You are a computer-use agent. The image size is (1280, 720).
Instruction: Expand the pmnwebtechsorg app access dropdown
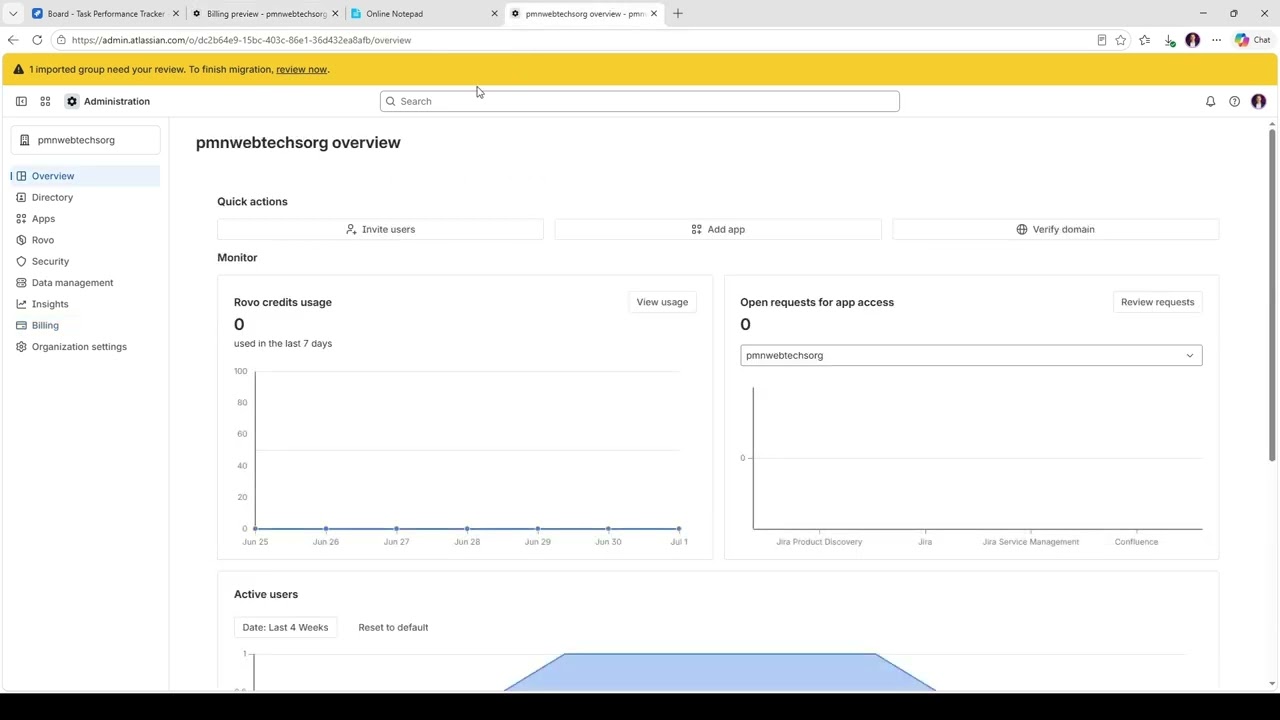(x=971, y=355)
